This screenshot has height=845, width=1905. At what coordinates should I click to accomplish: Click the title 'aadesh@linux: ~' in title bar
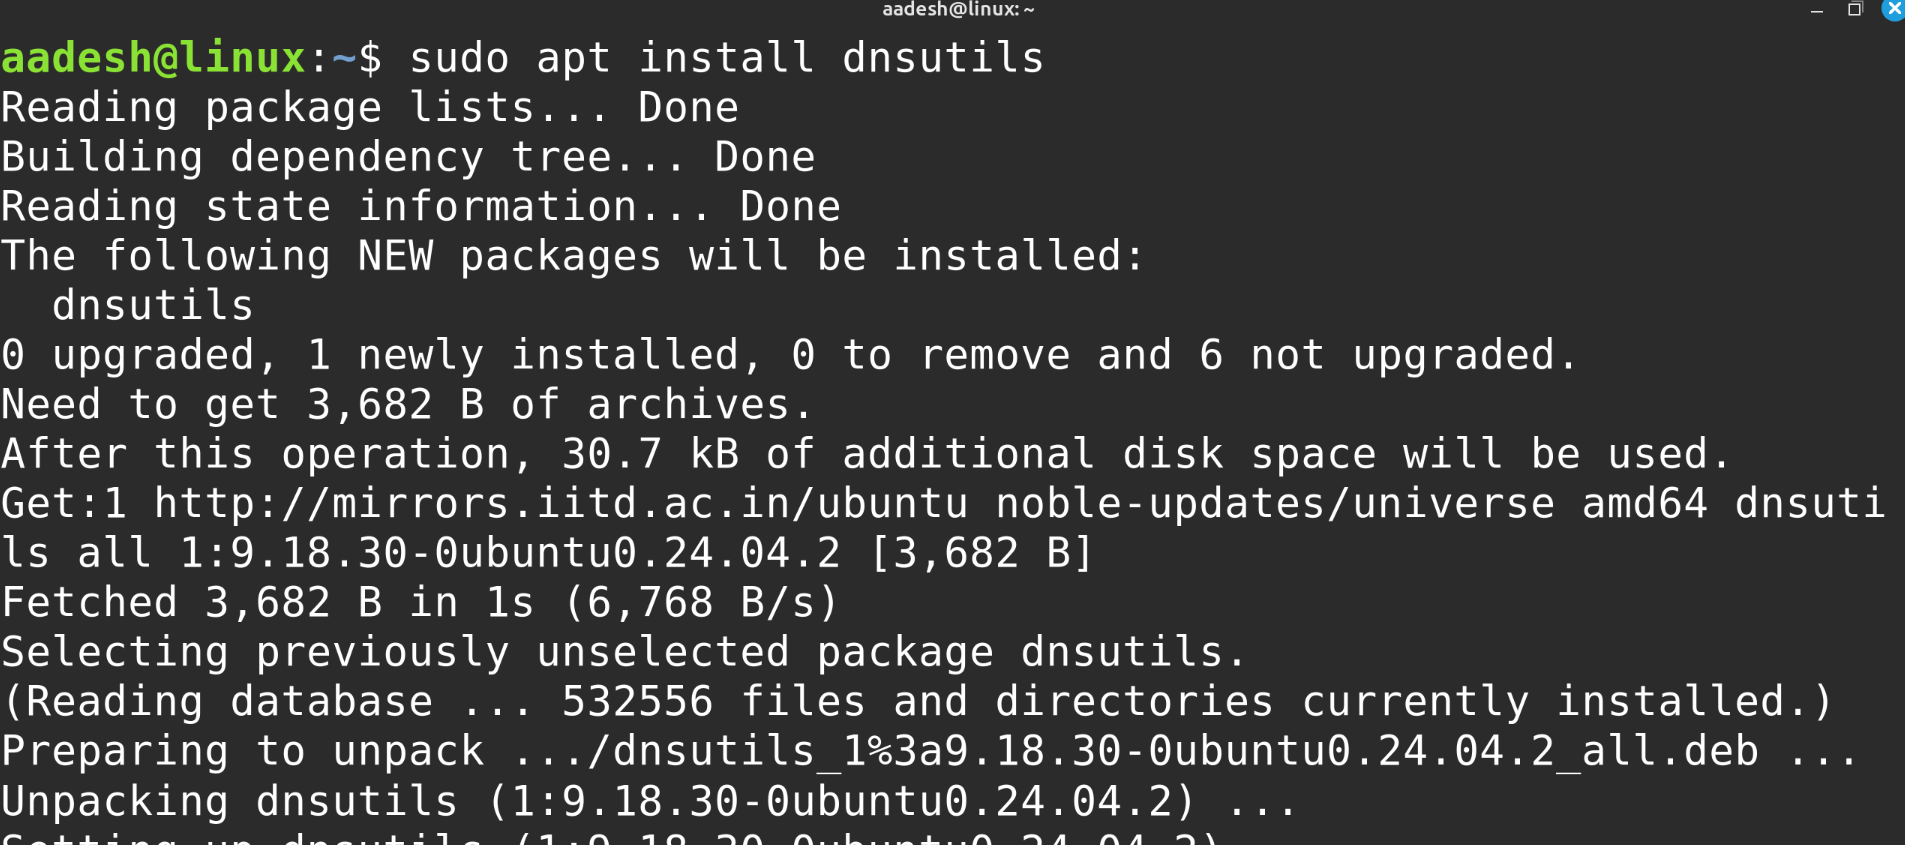[955, 9]
